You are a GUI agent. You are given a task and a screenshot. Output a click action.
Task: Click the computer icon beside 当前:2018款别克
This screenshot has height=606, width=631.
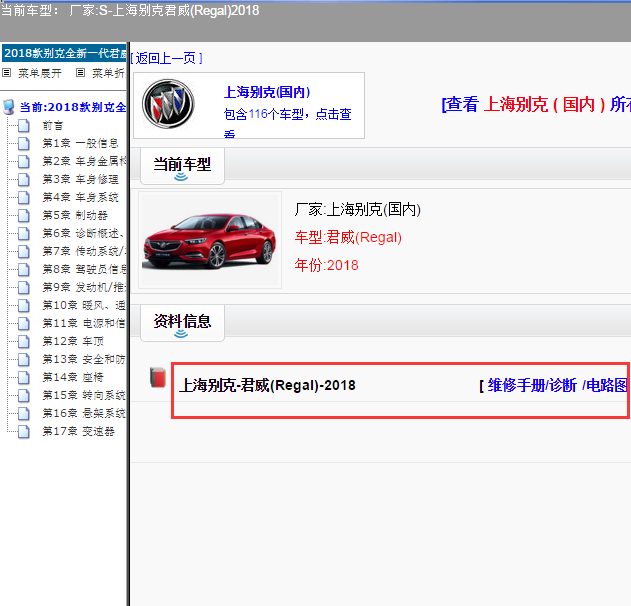(x=8, y=107)
